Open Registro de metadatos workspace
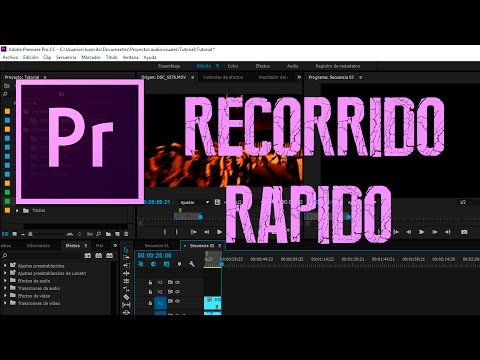Screen dimensions: 480x360 [338, 66]
